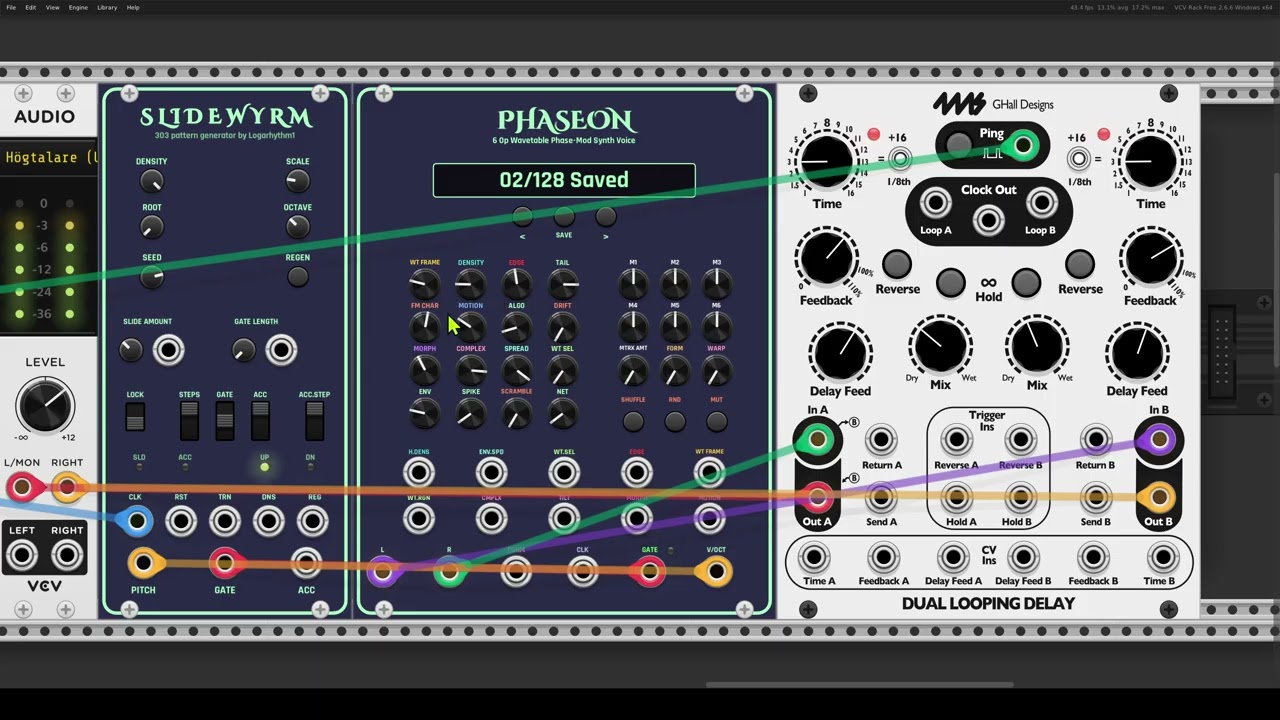Click Slidewyrm REGEN button
Image resolution: width=1280 pixels, height=720 pixels.
point(298,277)
